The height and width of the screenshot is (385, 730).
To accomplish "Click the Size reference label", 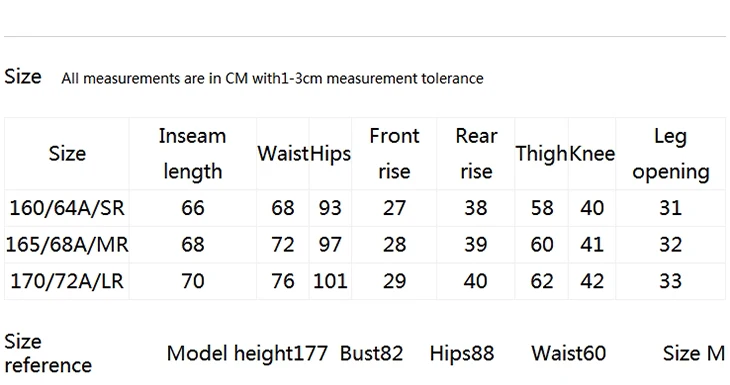I will (x=48, y=354).
